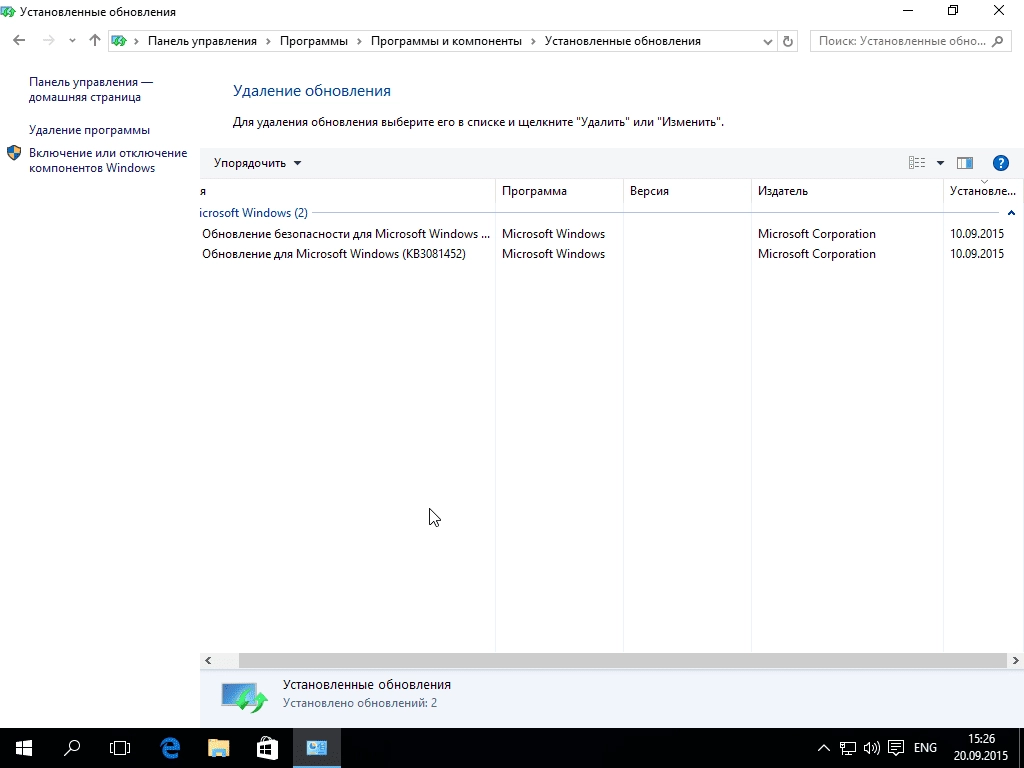The image size is (1024, 768).
Task: Expand chevron after Панель управления breadcrumb
Action: [x=268, y=41]
